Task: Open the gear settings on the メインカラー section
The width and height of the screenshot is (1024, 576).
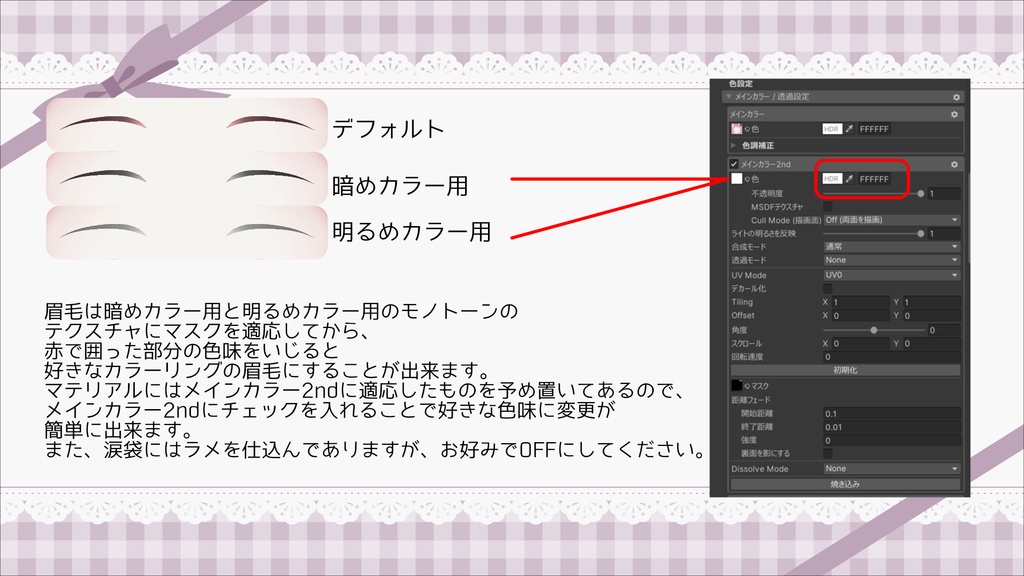Action: [x=957, y=113]
